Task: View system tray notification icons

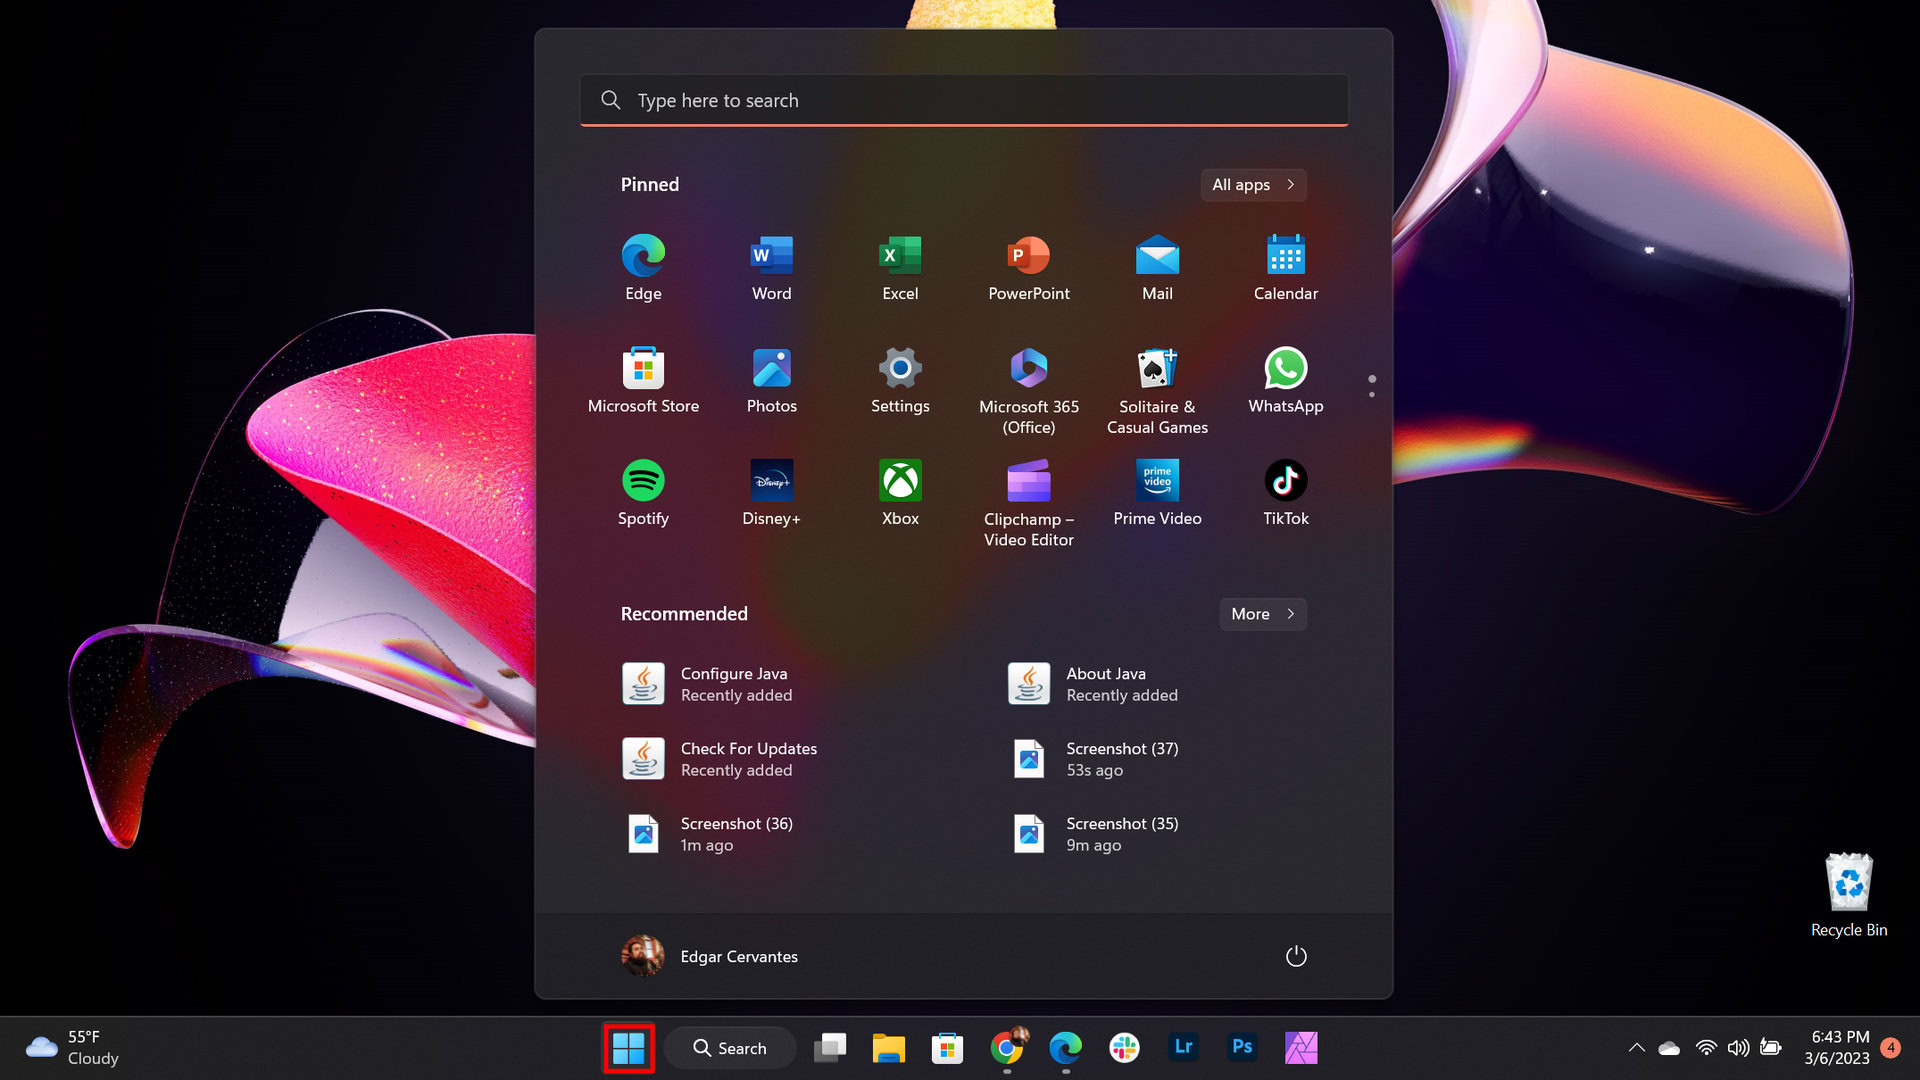Action: (x=1635, y=1047)
